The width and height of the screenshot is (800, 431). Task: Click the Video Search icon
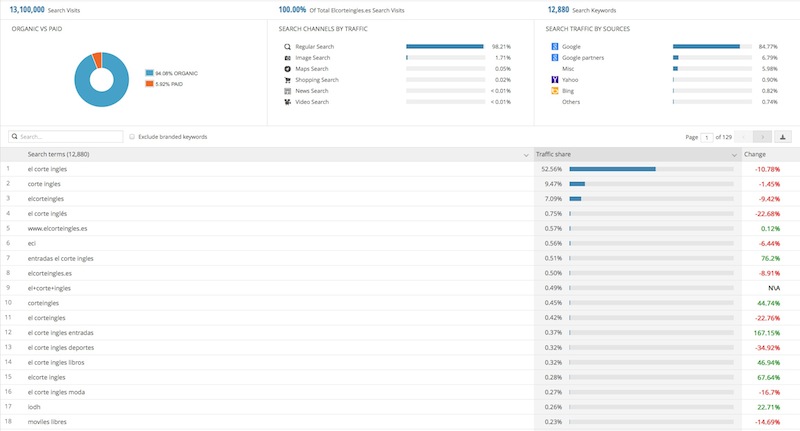[x=287, y=102]
